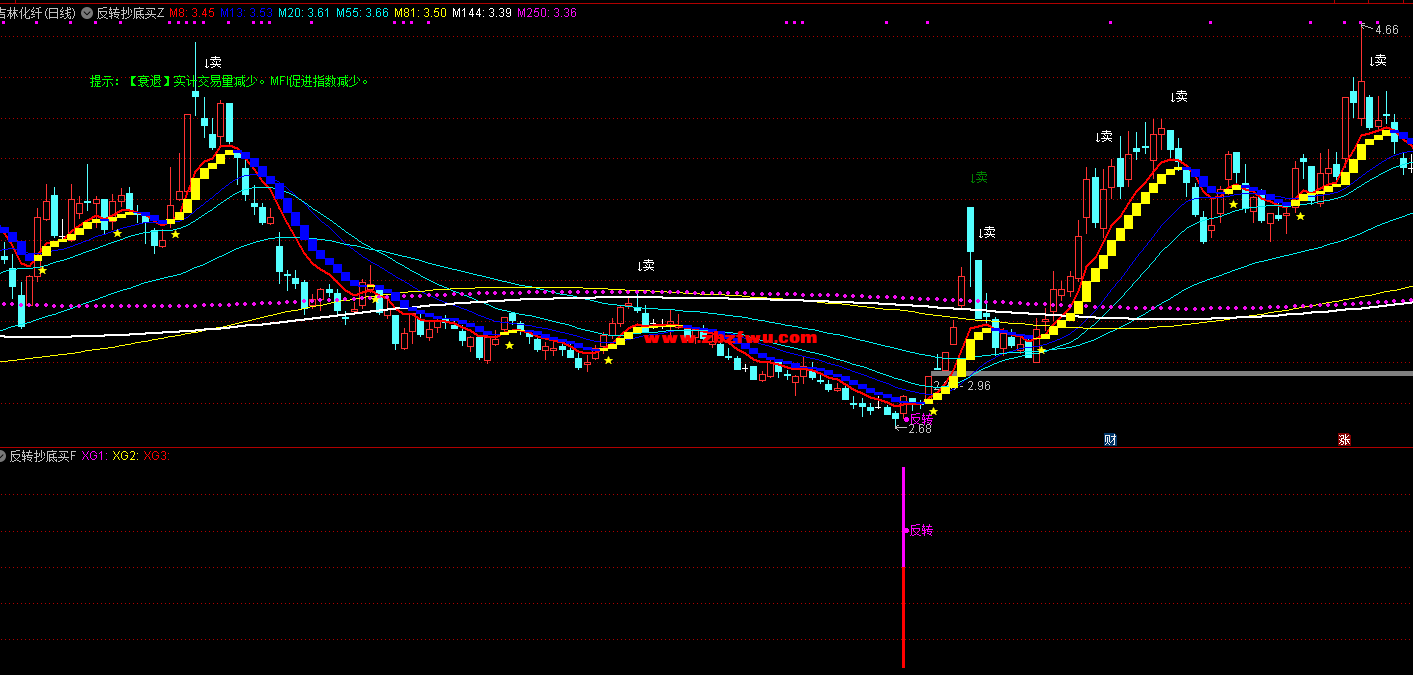Click the red XG3 output label
Image resolution: width=1413 pixels, height=675 pixels.
click(156, 456)
